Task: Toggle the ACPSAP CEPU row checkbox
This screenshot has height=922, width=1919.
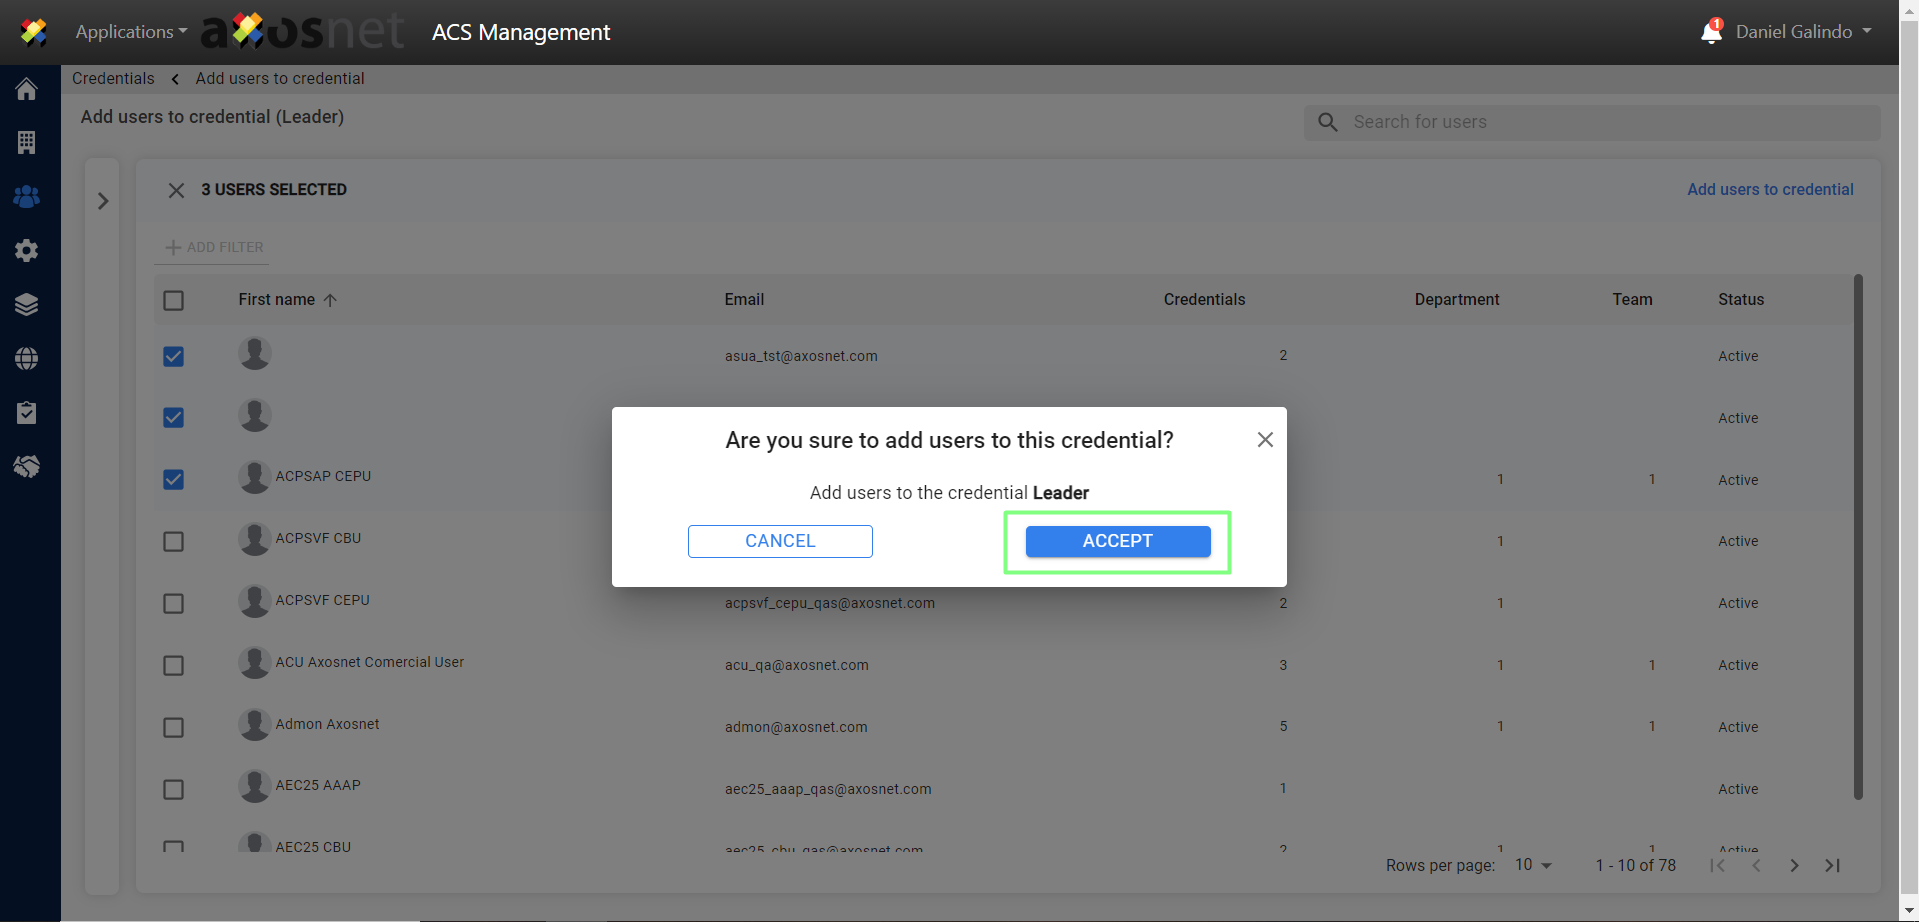Action: click(174, 480)
